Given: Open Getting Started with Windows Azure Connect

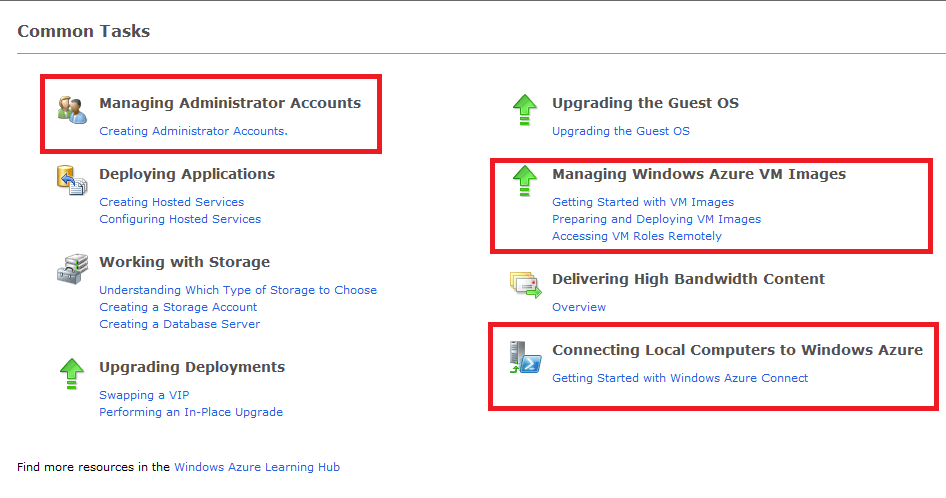Looking at the screenshot, I should tap(680, 378).
